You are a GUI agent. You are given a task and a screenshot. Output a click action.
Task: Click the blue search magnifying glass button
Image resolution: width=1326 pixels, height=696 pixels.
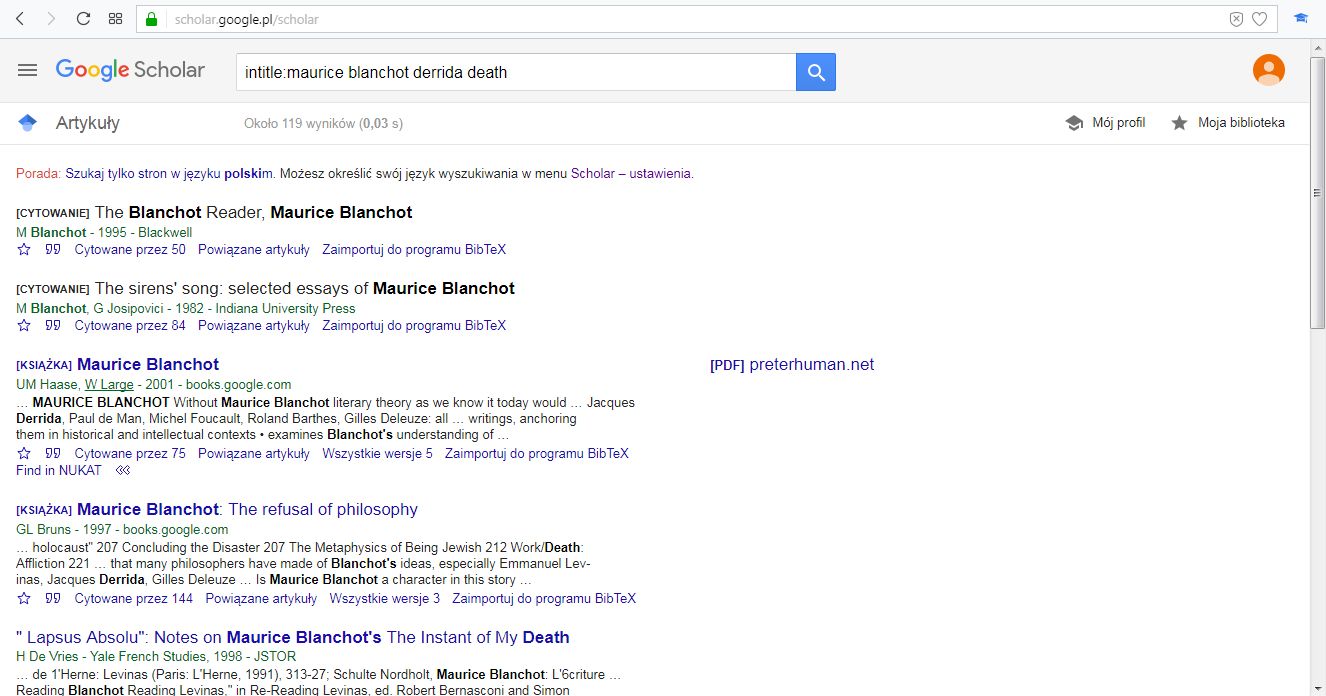coord(815,71)
